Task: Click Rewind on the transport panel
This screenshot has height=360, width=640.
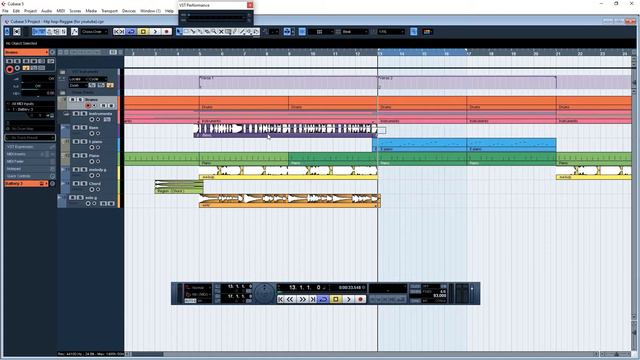Action: click(290, 299)
